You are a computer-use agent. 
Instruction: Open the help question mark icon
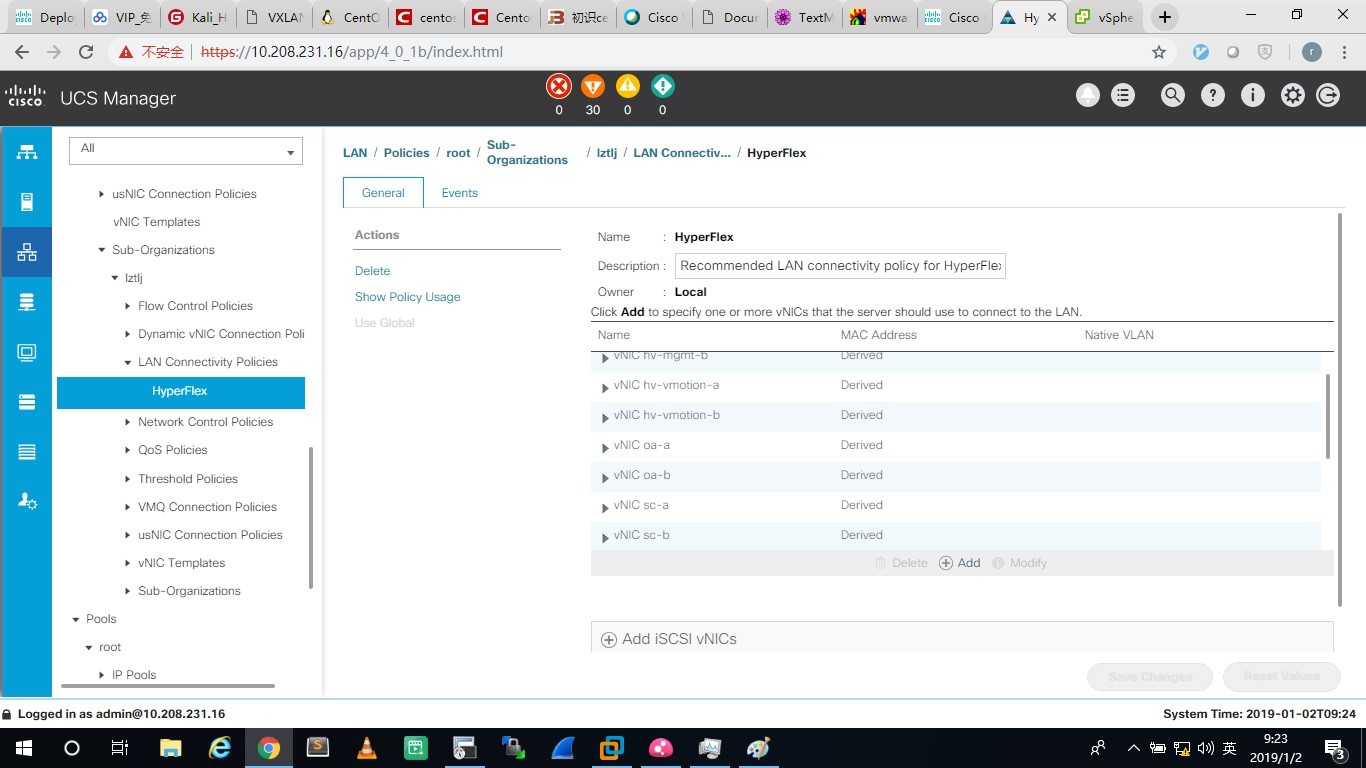pyautogui.click(x=1212, y=95)
